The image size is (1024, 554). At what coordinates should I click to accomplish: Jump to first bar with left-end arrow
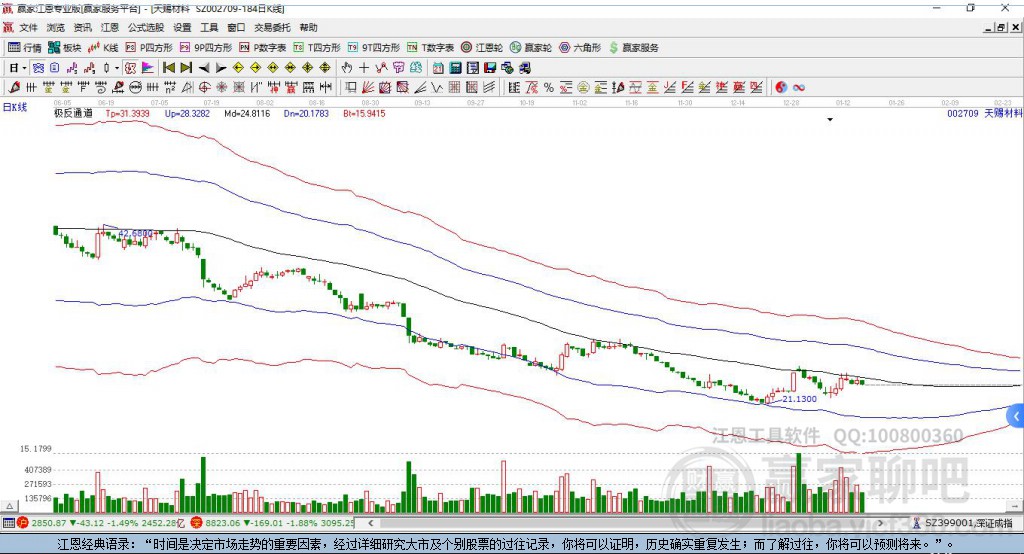pyautogui.click(x=169, y=68)
